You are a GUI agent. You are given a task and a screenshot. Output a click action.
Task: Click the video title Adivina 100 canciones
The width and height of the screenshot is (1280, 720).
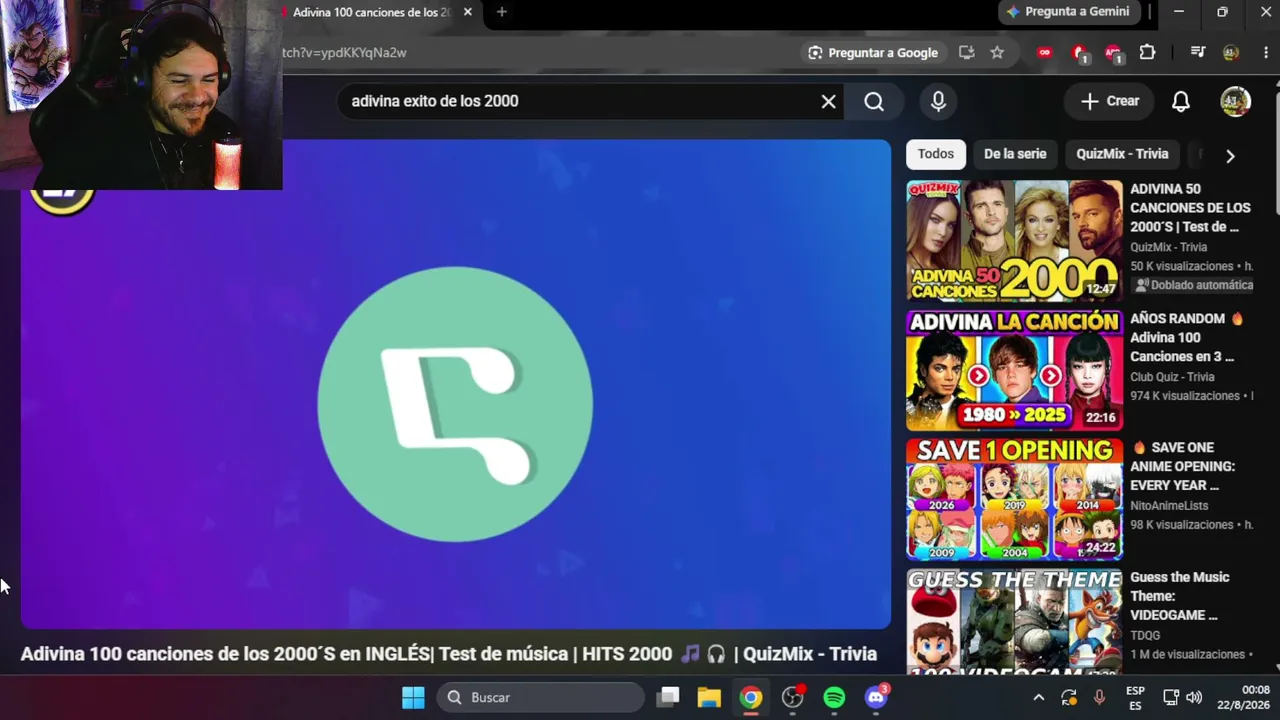click(x=448, y=654)
